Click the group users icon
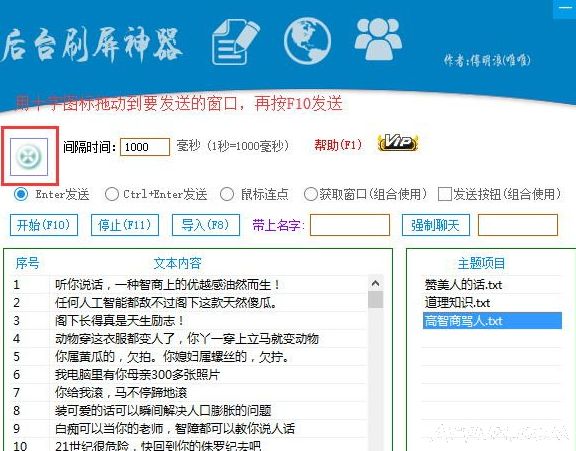The height and width of the screenshot is (451, 576). click(378, 39)
